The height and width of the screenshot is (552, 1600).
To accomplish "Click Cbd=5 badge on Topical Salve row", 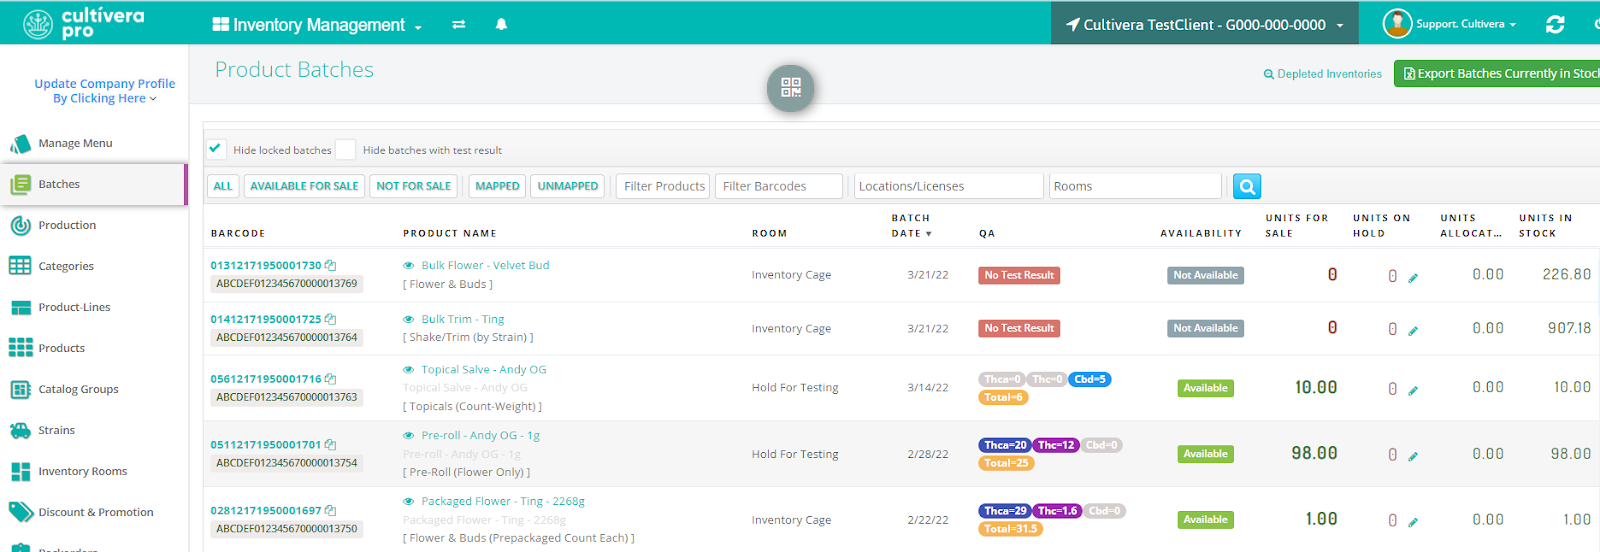I will (1090, 379).
